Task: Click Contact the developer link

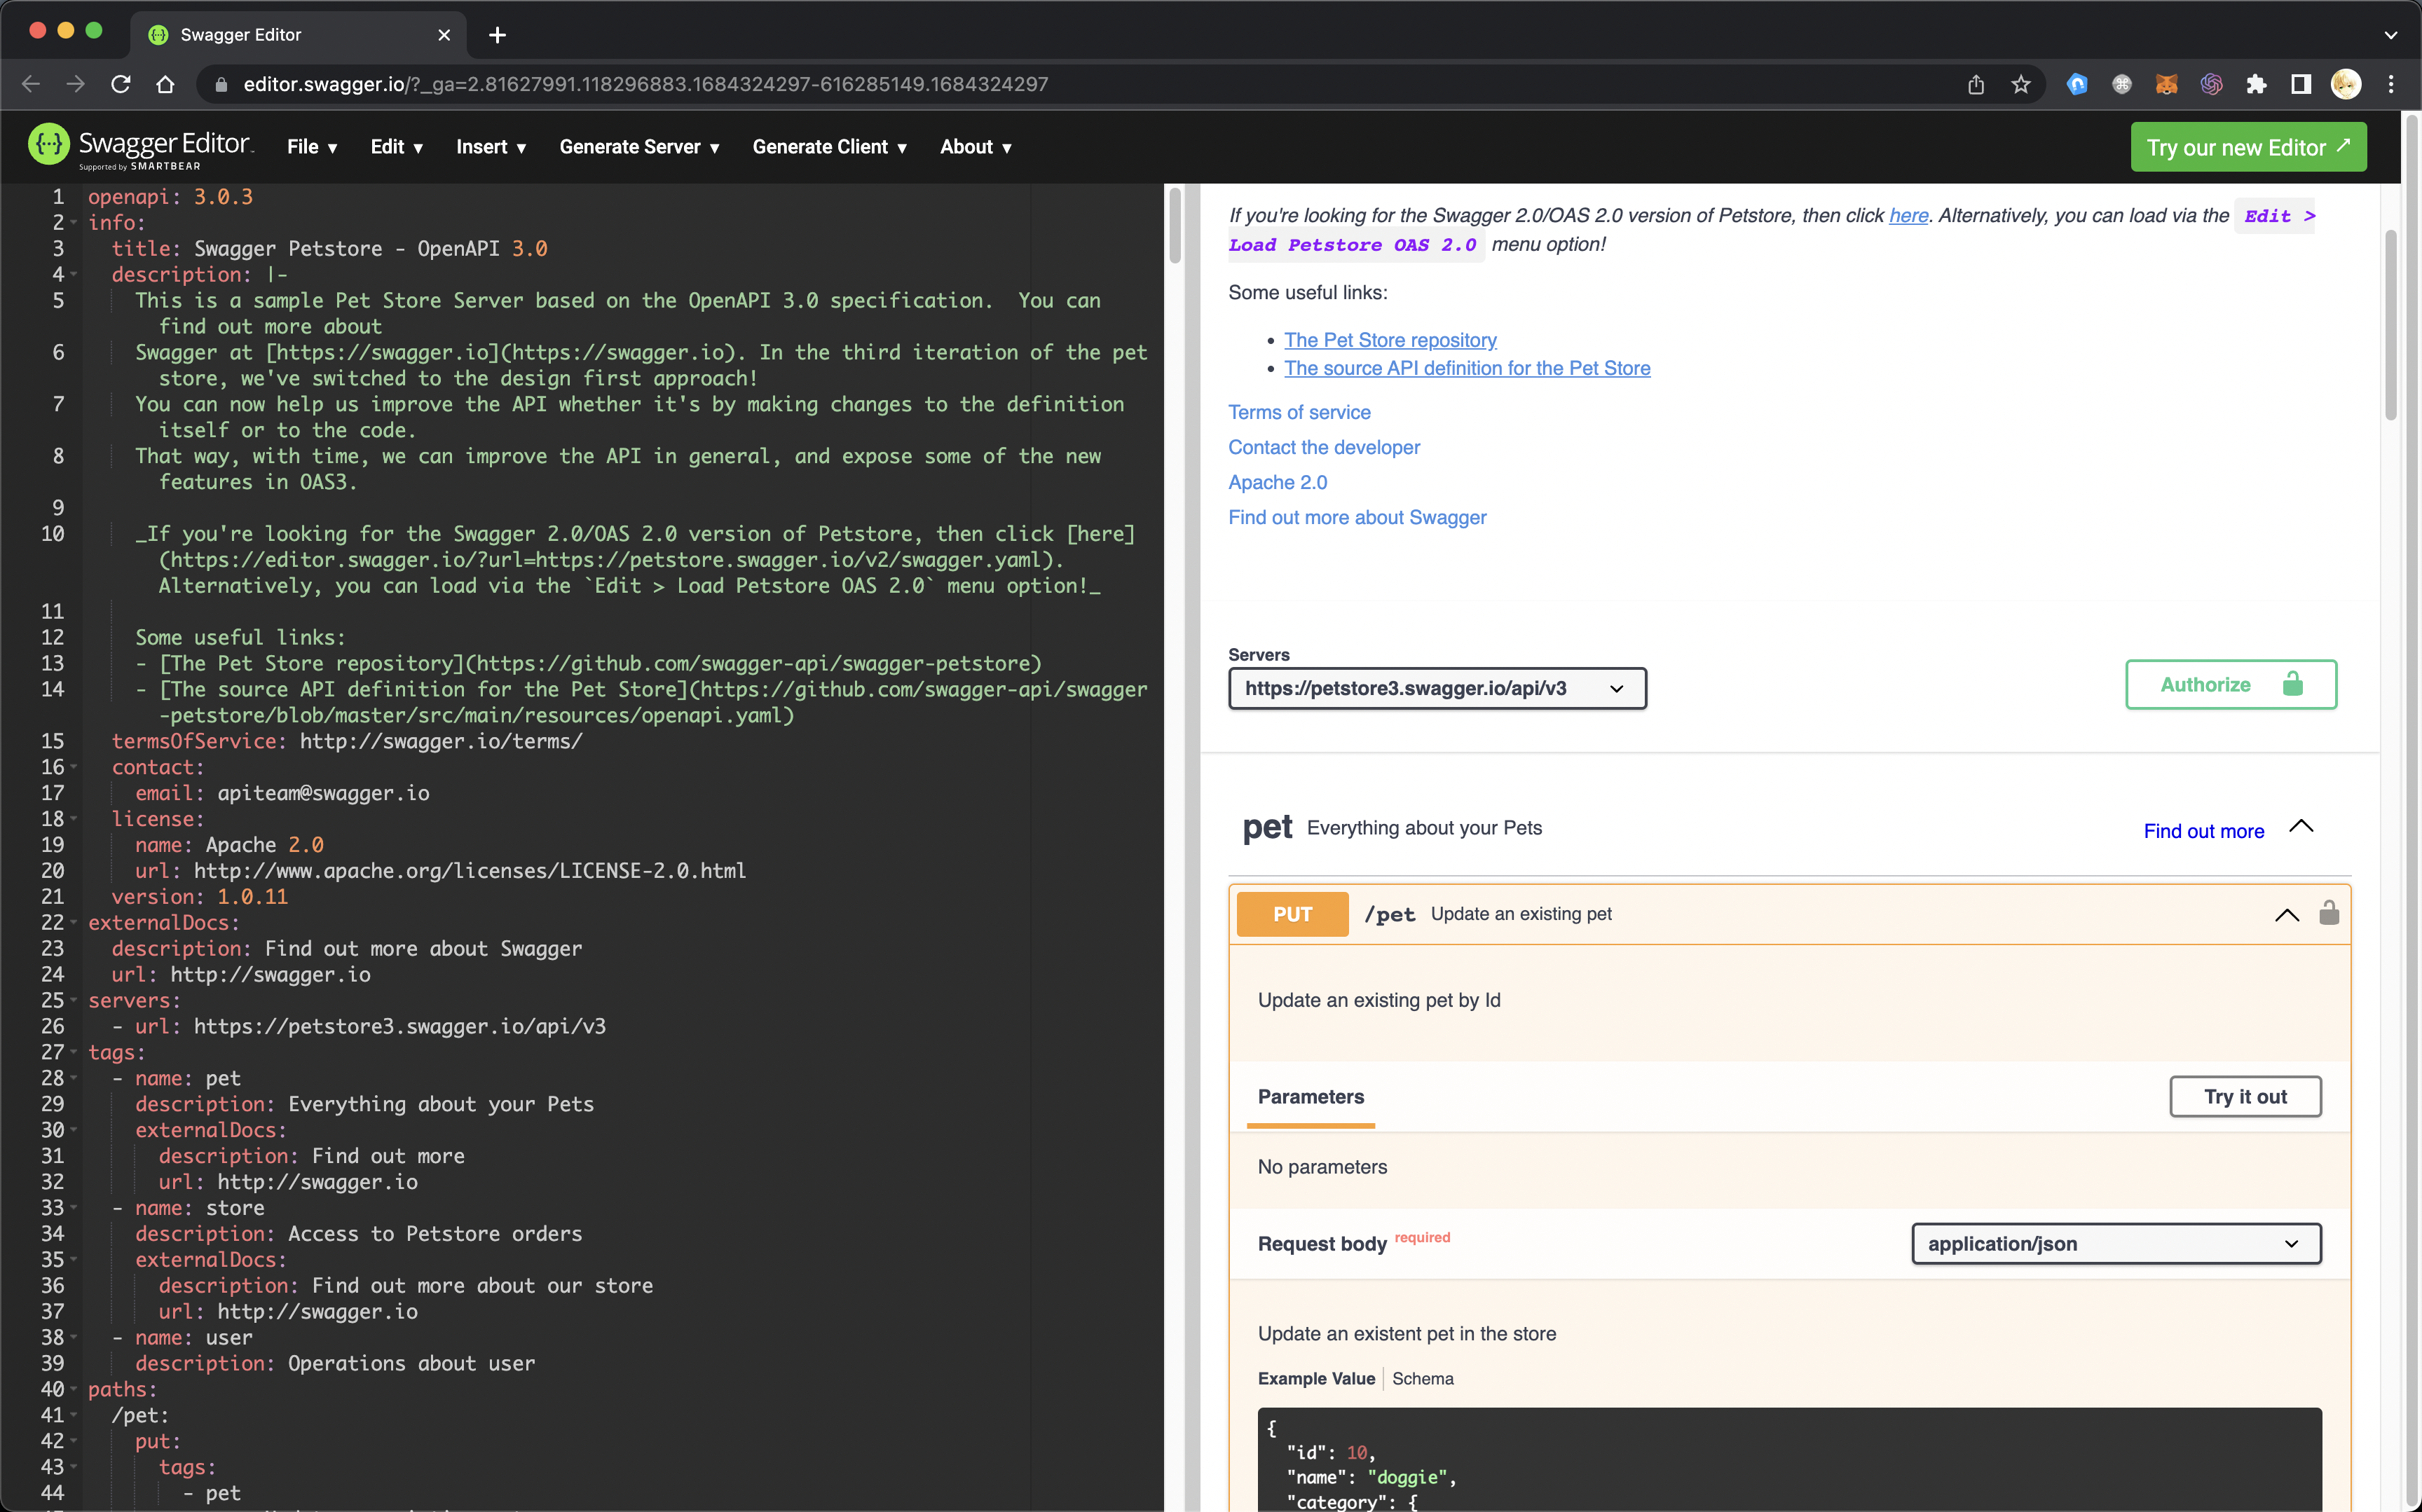Action: pyautogui.click(x=1324, y=447)
